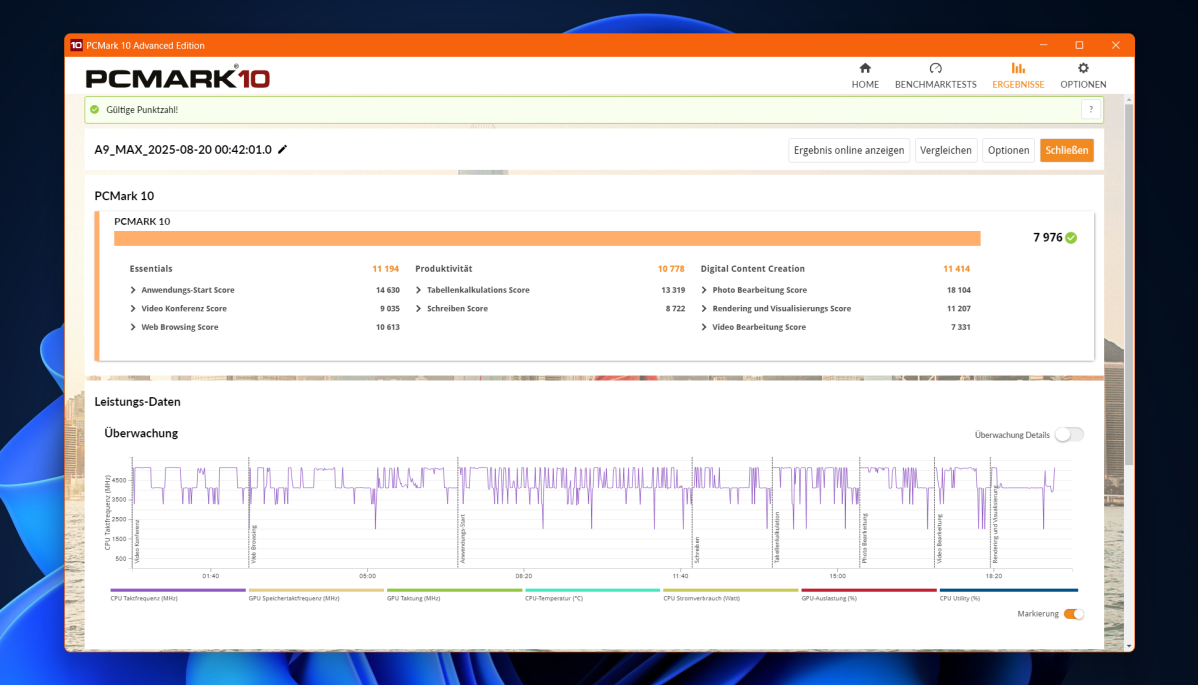Image resolution: width=1198 pixels, height=685 pixels.
Task: Select CPU-Temperatur legend color bar
Action: (593, 590)
